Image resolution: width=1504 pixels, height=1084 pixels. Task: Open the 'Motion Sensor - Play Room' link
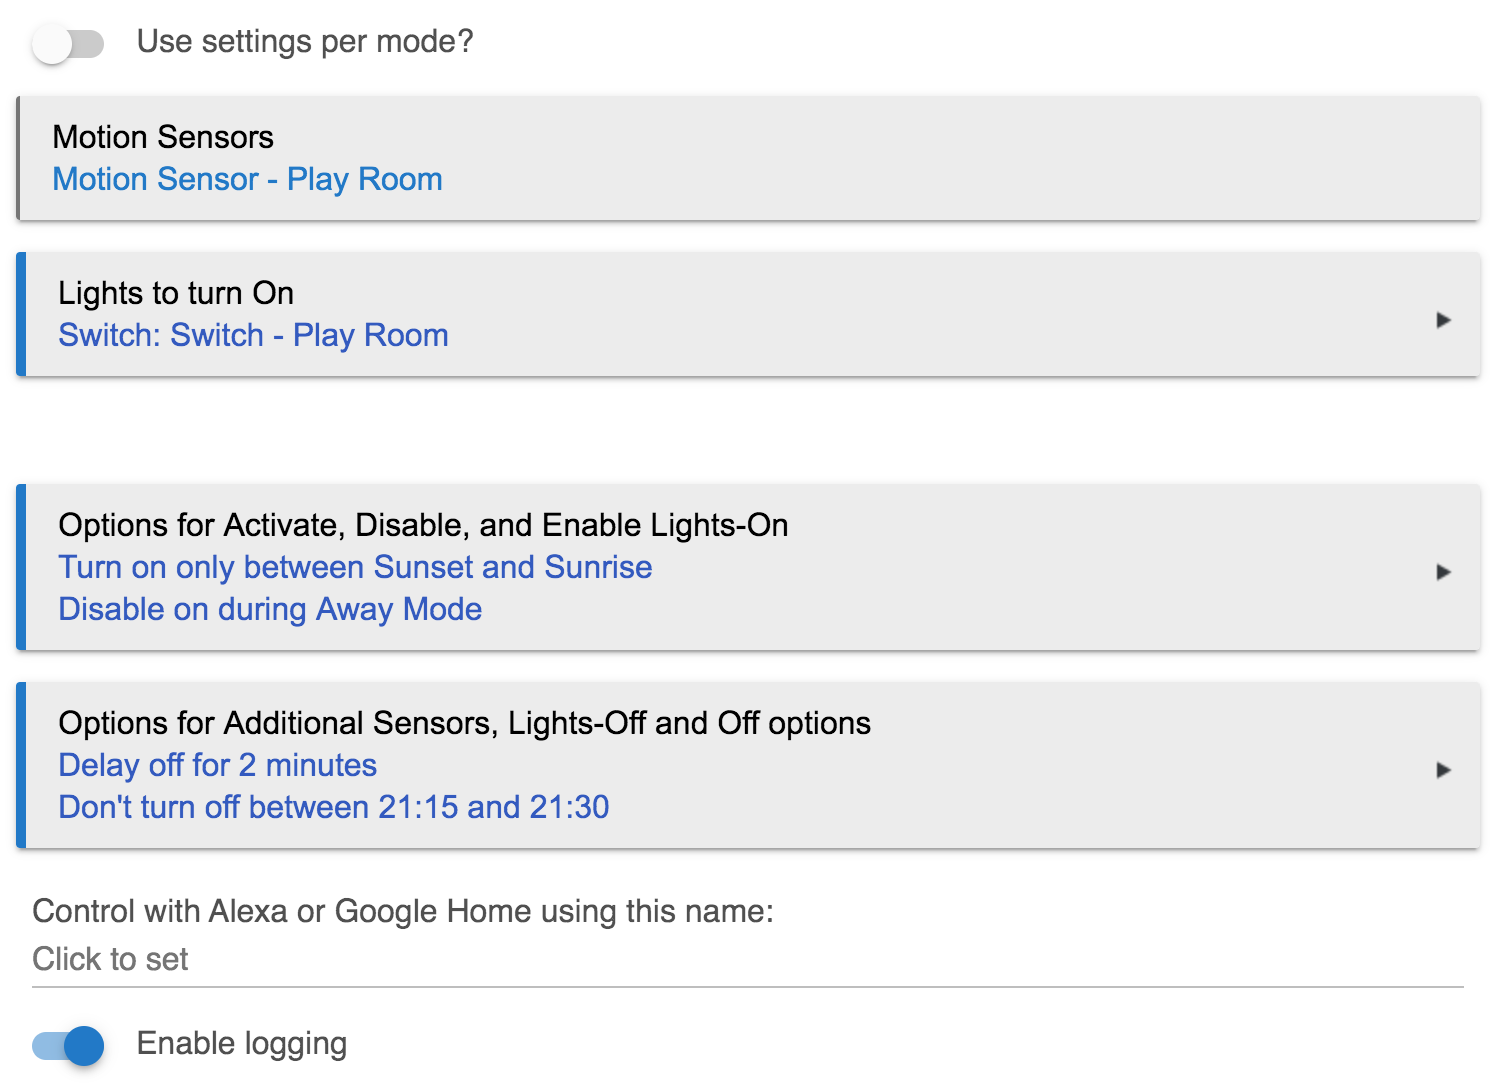pos(247,179)
